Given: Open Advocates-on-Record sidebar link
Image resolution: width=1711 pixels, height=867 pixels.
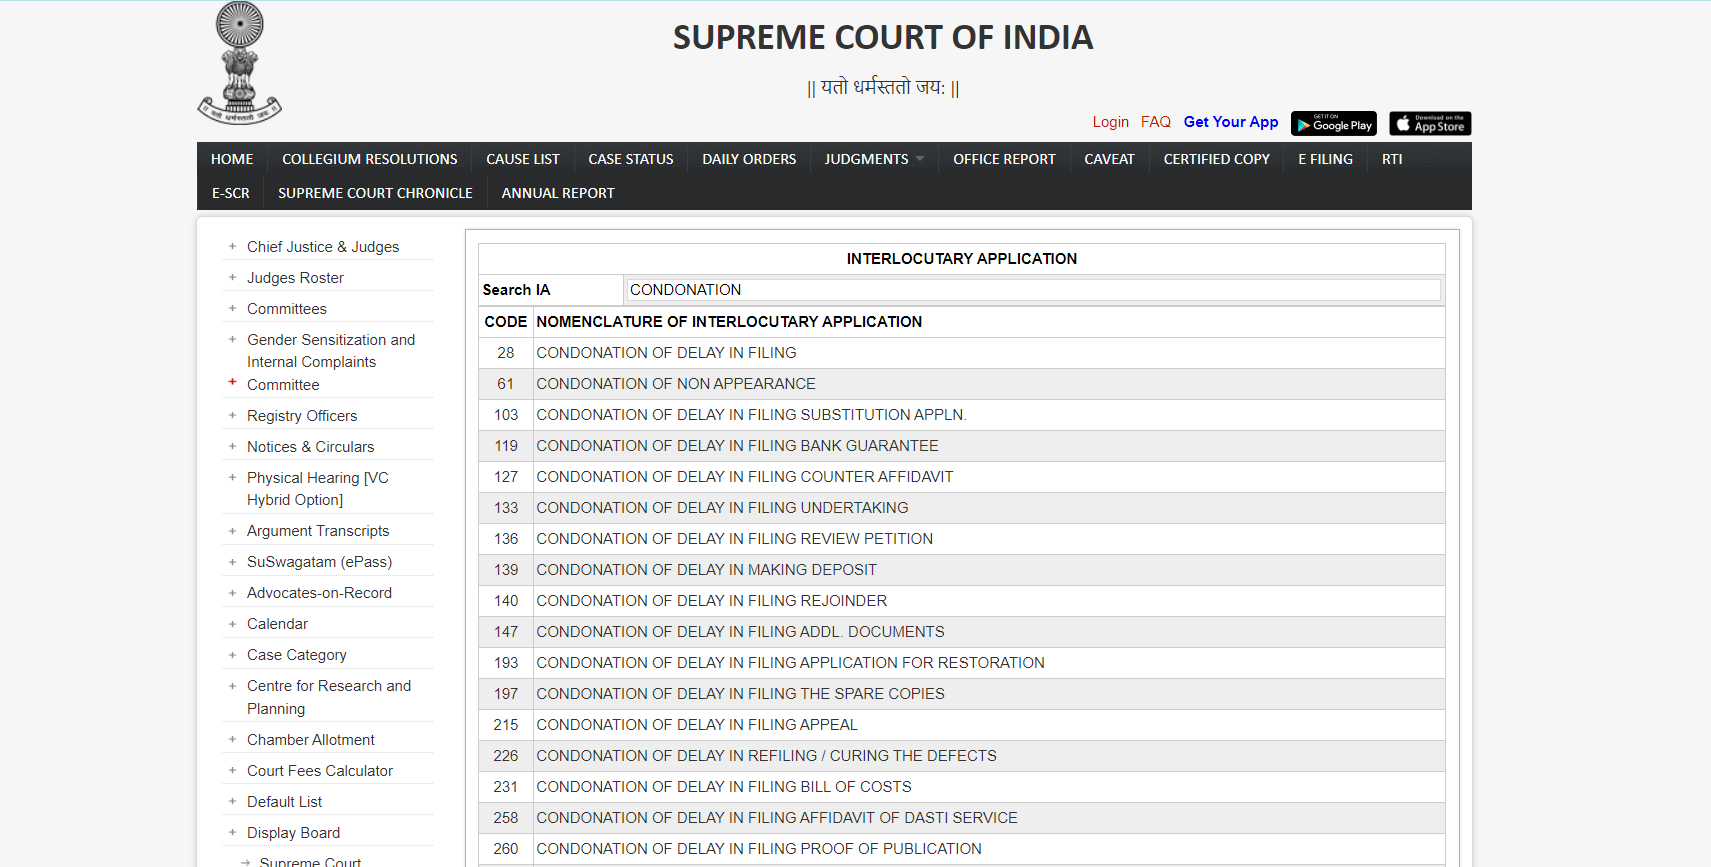Looking at the screenshot, I should (319, 593).
